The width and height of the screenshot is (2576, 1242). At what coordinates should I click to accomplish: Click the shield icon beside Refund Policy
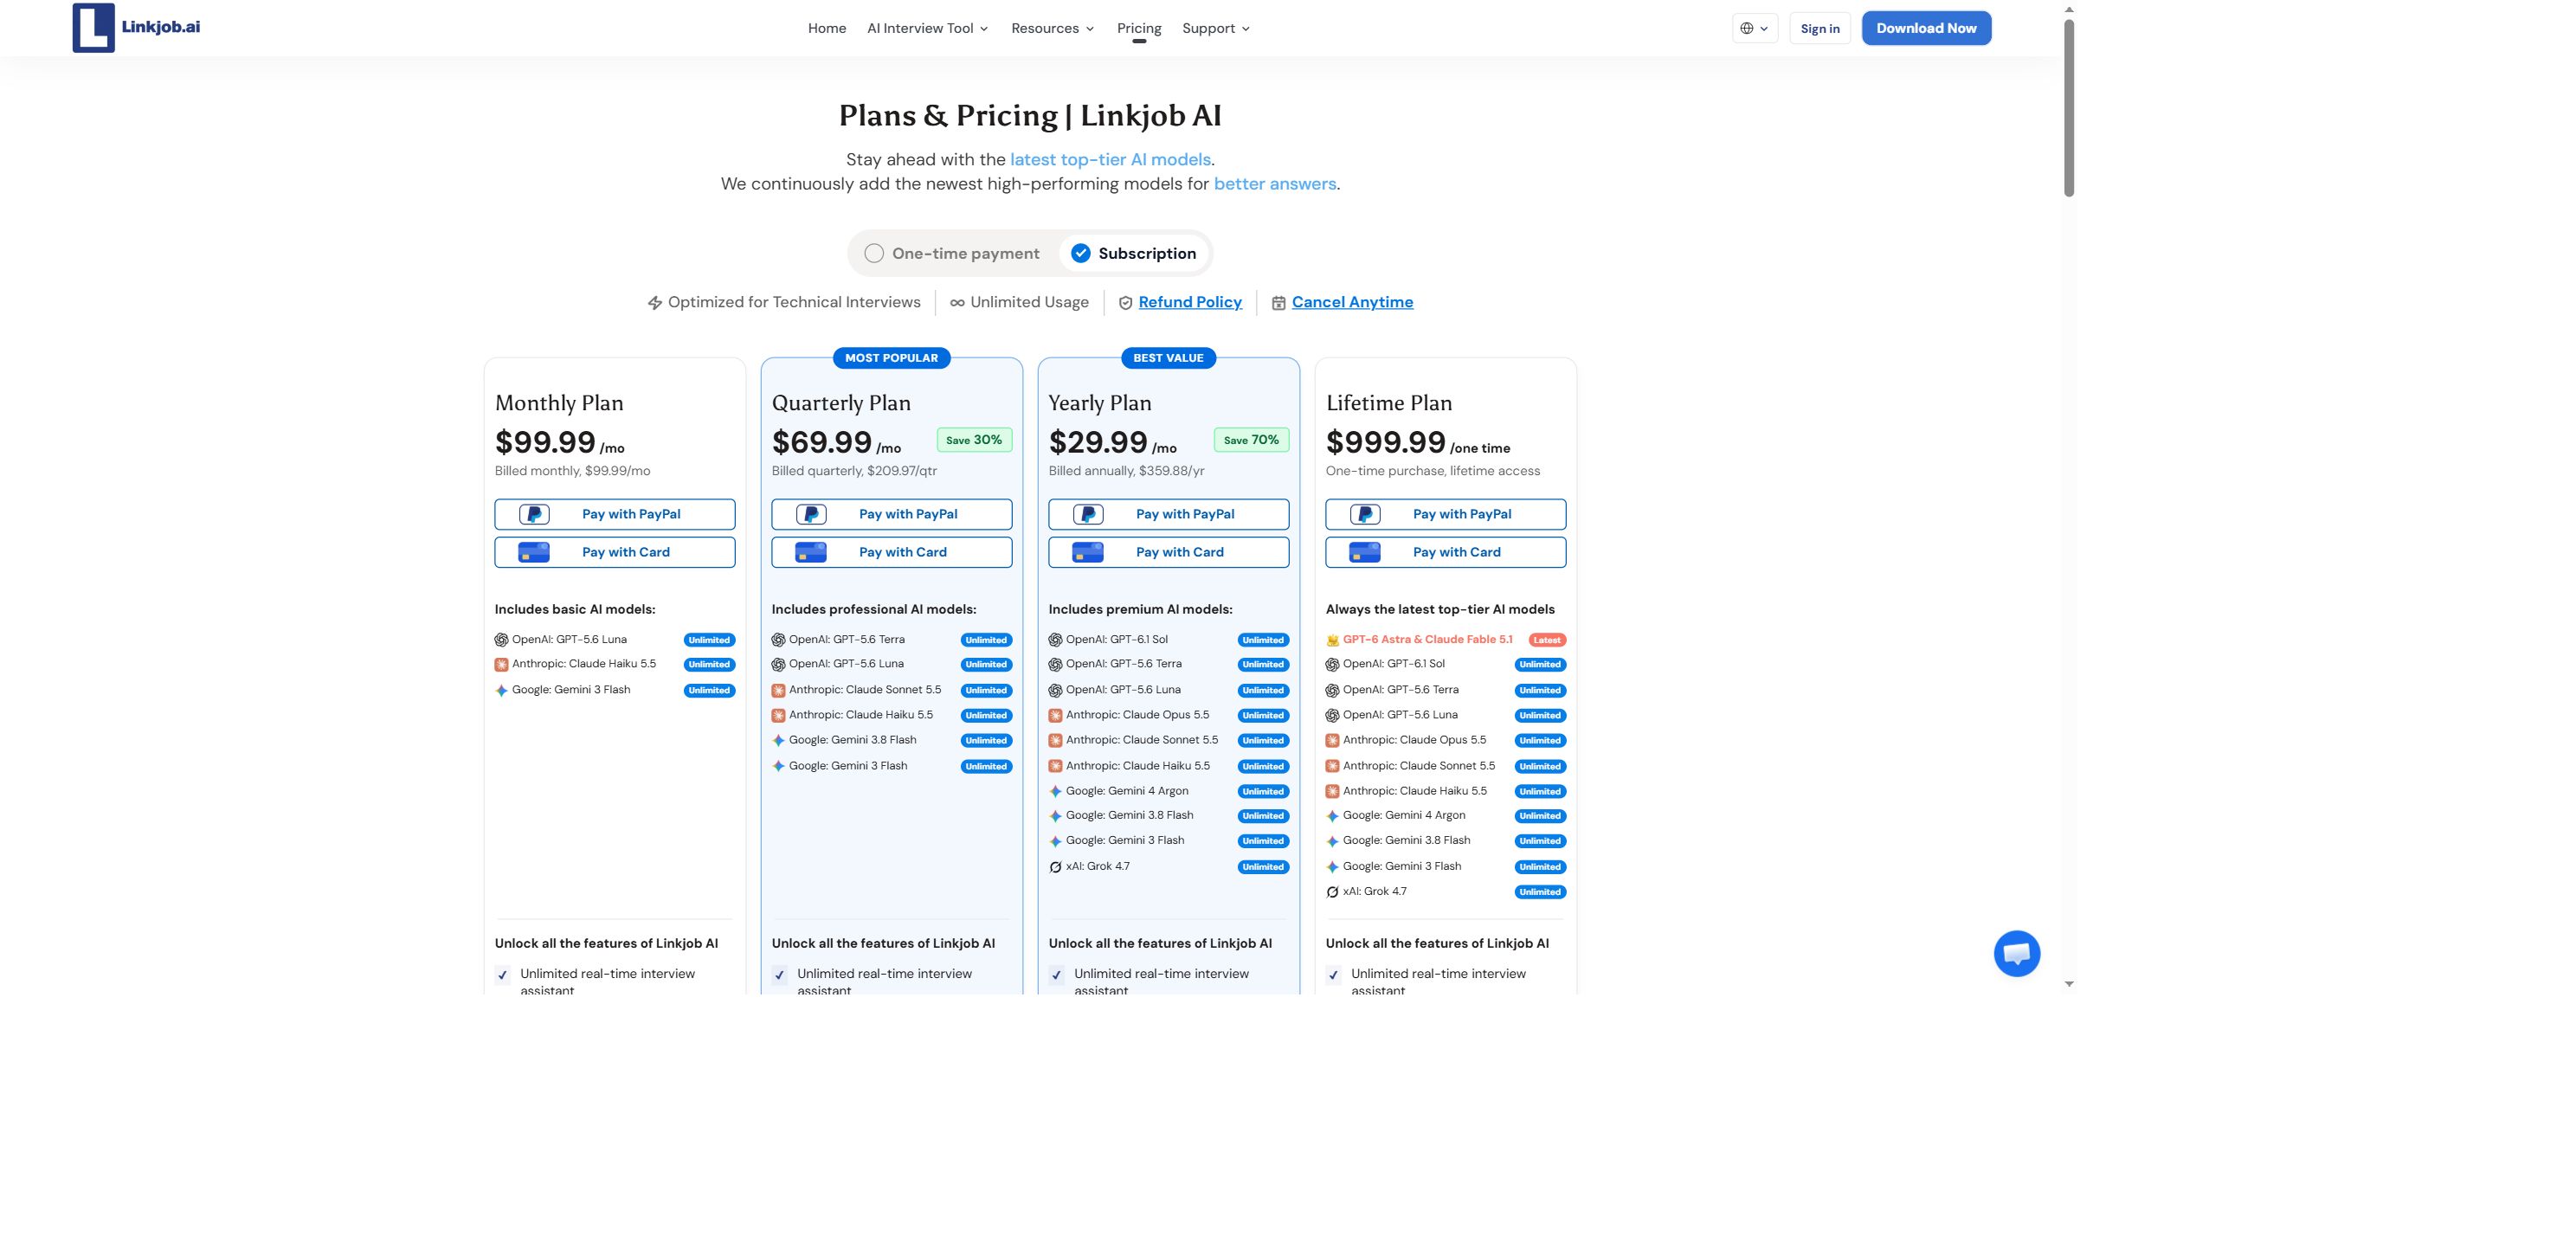[x=1125, y=303]
